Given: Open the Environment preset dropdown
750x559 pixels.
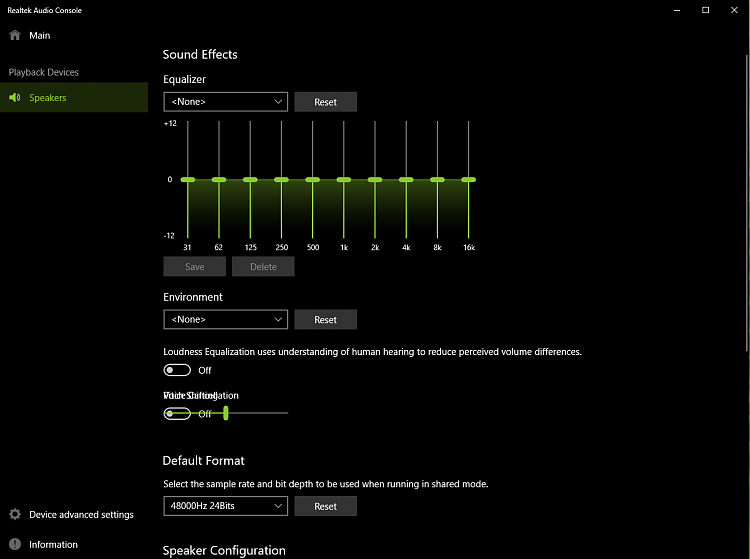Looking at the screenshot, I should point(225,319).
